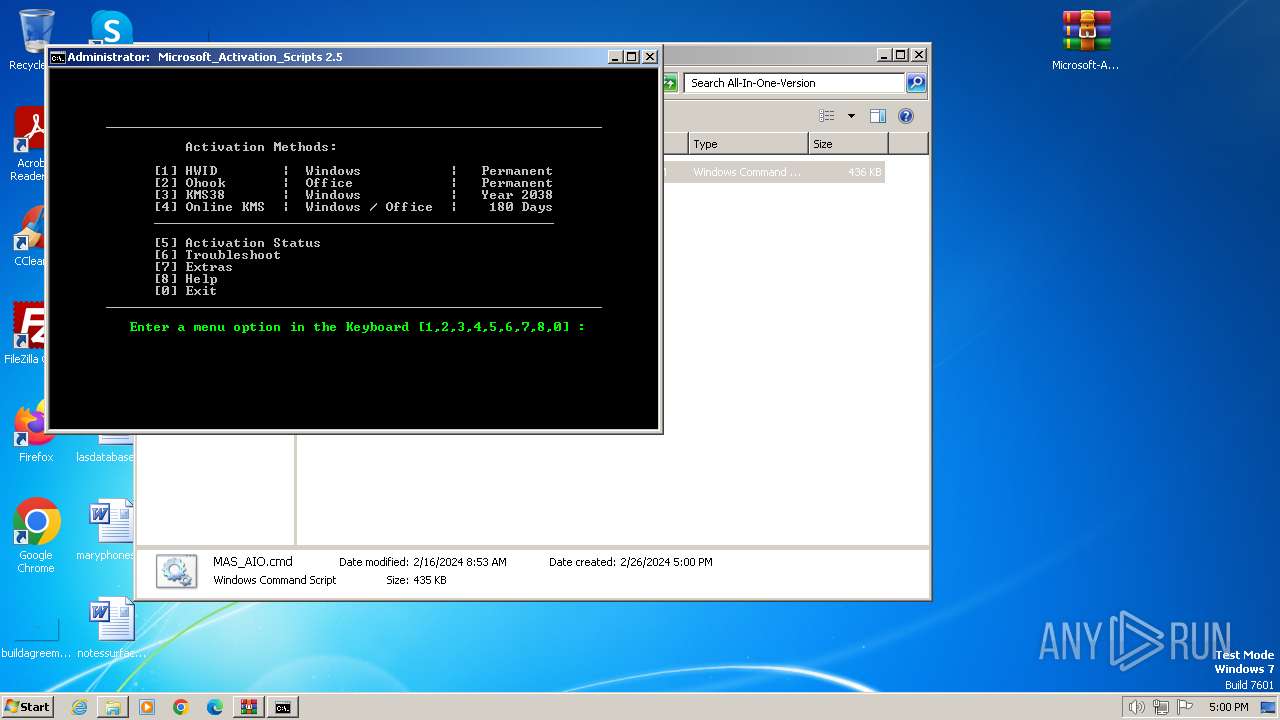
Task: Click the Show desktop button
Action: click(1269, 707)
